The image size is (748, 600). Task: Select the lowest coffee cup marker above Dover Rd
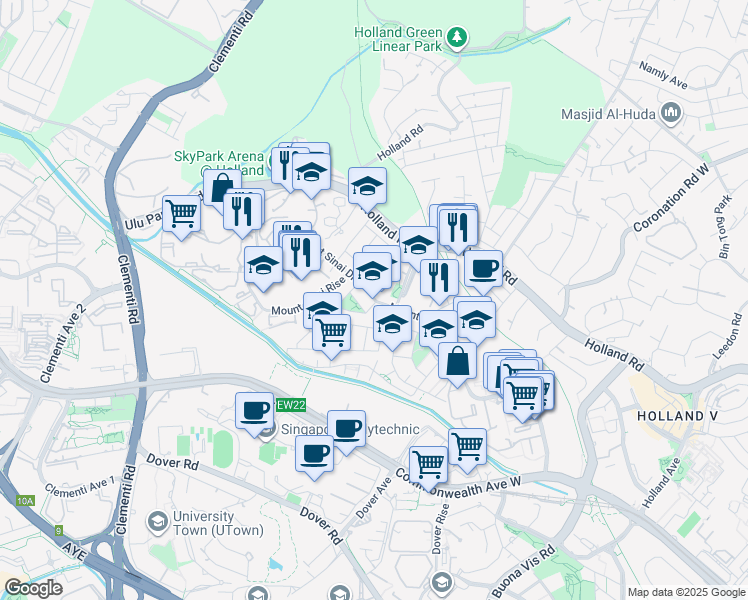(x=314, y=455)
